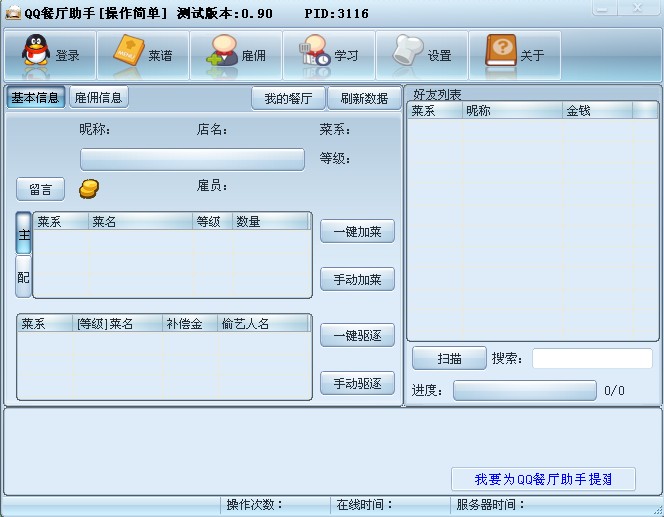Click the 雇佣 hire person icon
Viewport: 664px width, 517px height.
pyautogui.click(x=221, y=55)
